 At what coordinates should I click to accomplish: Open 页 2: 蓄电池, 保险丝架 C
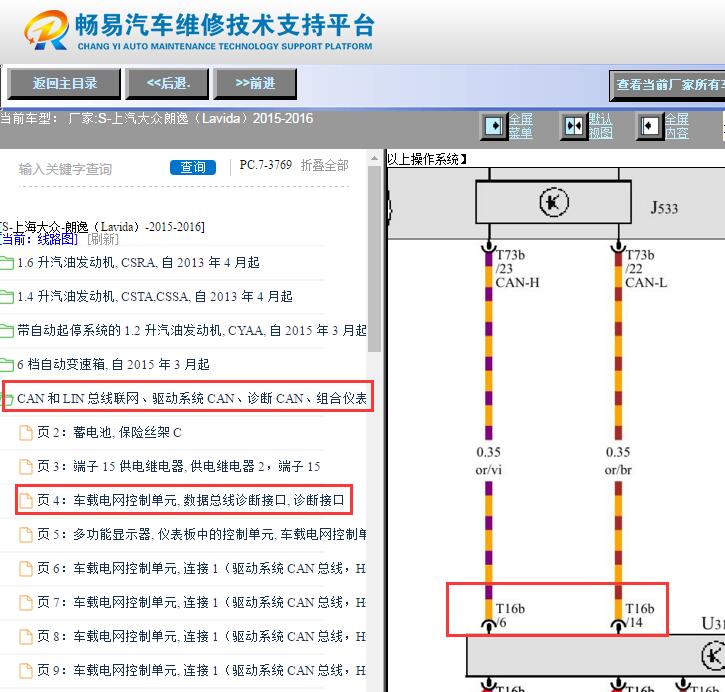109,433
